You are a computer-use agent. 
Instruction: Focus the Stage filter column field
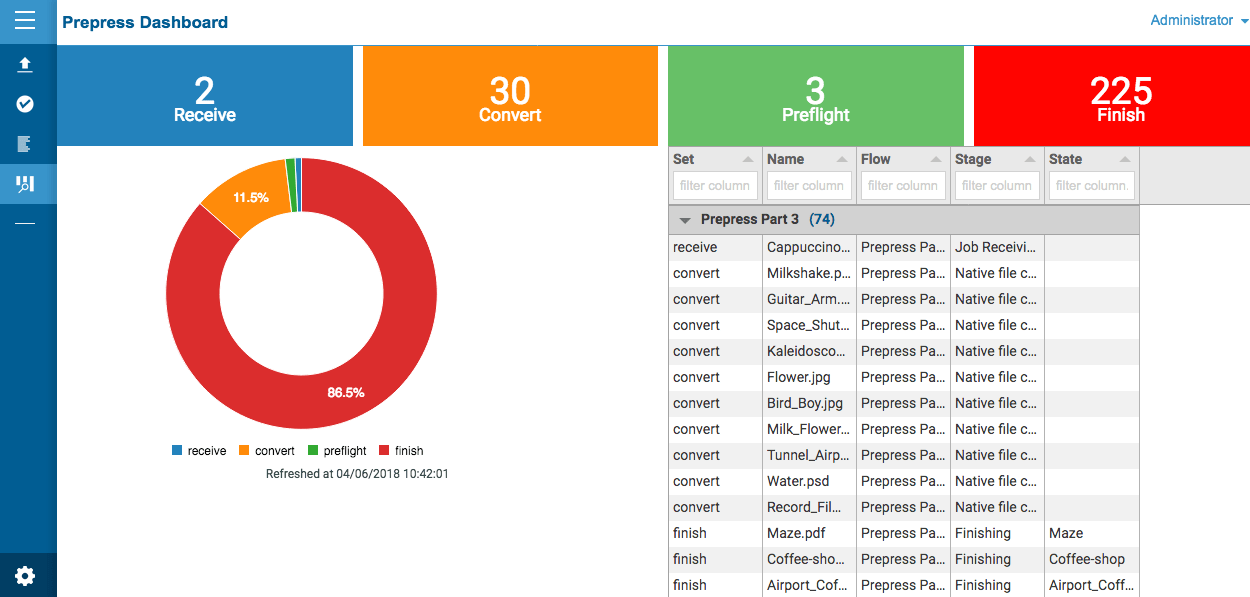click(997, 185)
